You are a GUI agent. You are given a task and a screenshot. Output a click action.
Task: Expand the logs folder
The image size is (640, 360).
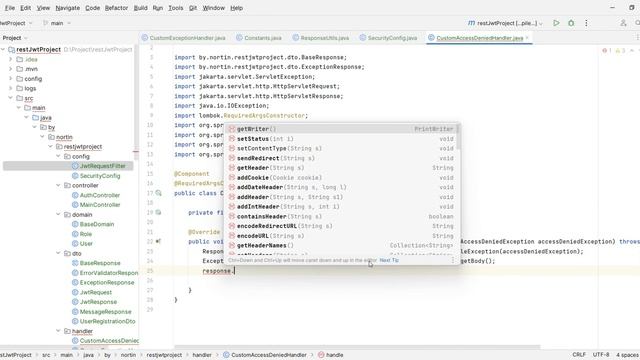coord(11,88)
